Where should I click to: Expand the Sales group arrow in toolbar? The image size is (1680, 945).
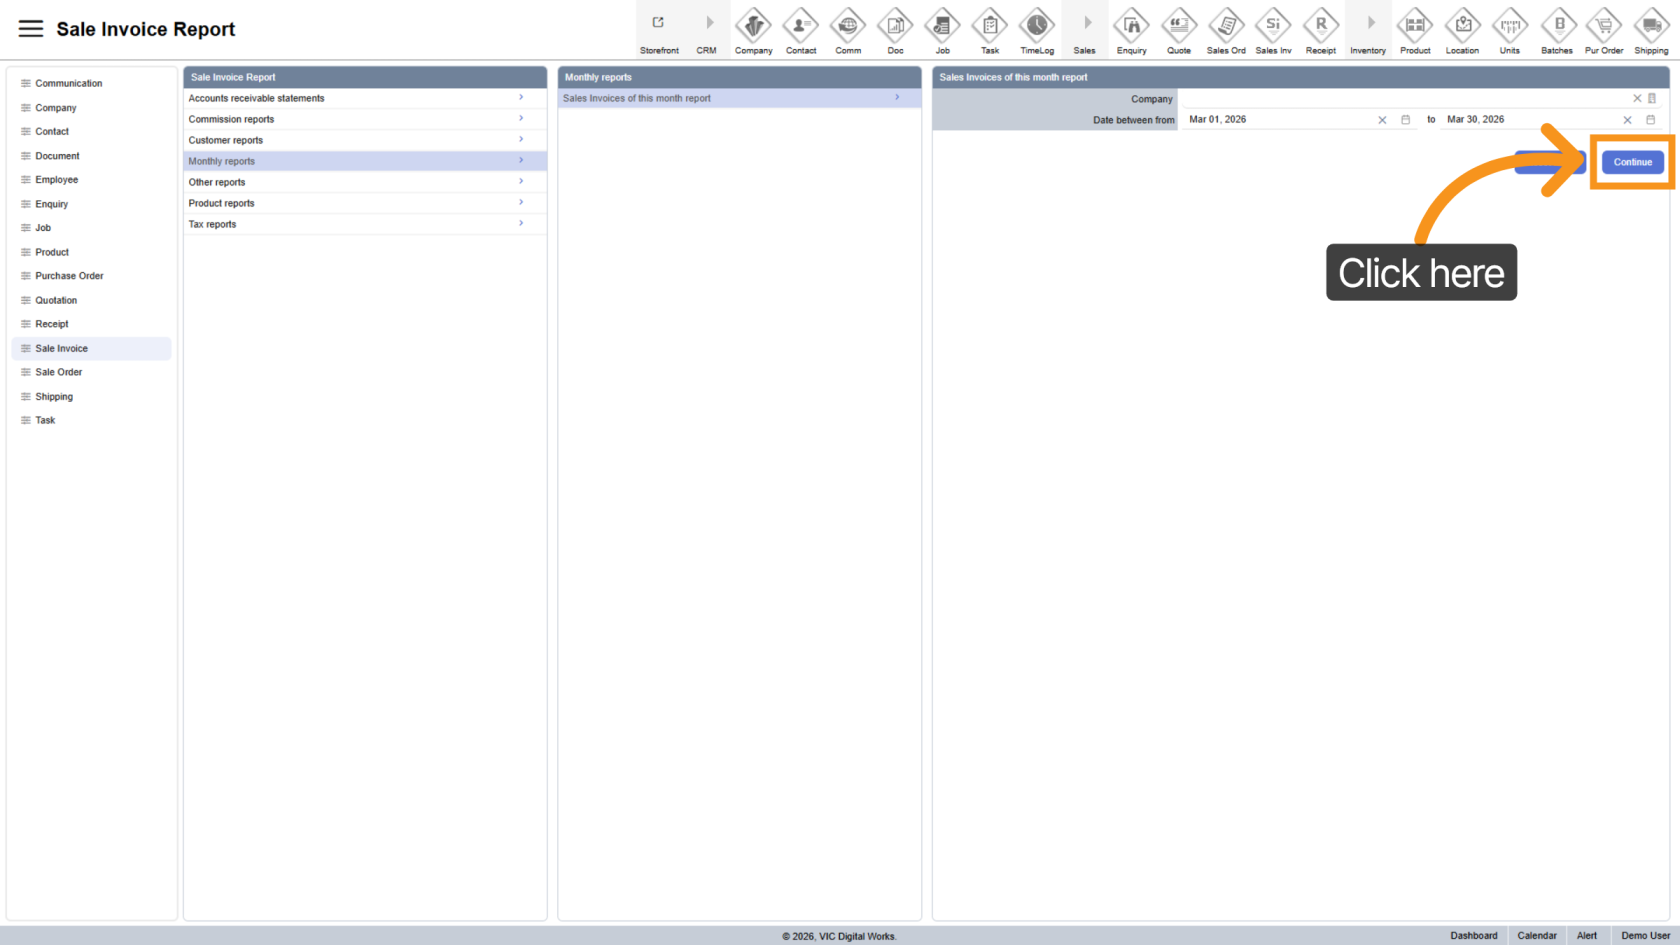[1086, 24]
